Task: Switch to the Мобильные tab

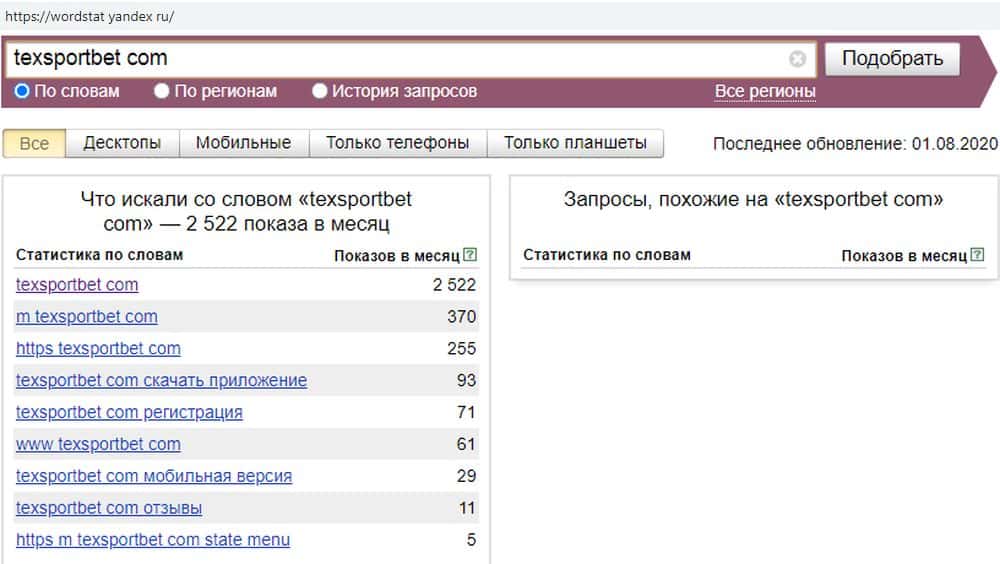Action: pos(243,143)
